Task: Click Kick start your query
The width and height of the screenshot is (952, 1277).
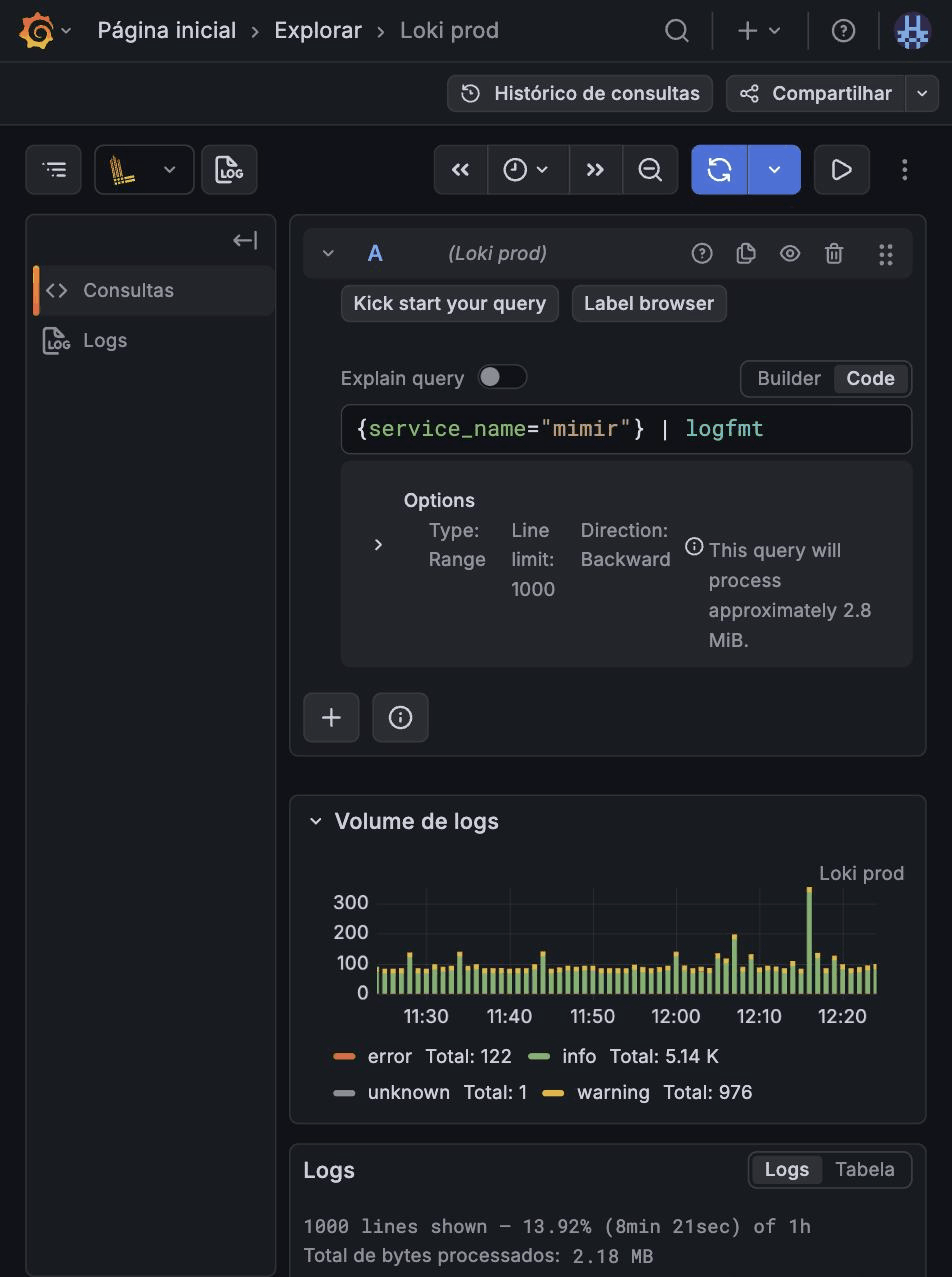Action: [x=450, y=303]
